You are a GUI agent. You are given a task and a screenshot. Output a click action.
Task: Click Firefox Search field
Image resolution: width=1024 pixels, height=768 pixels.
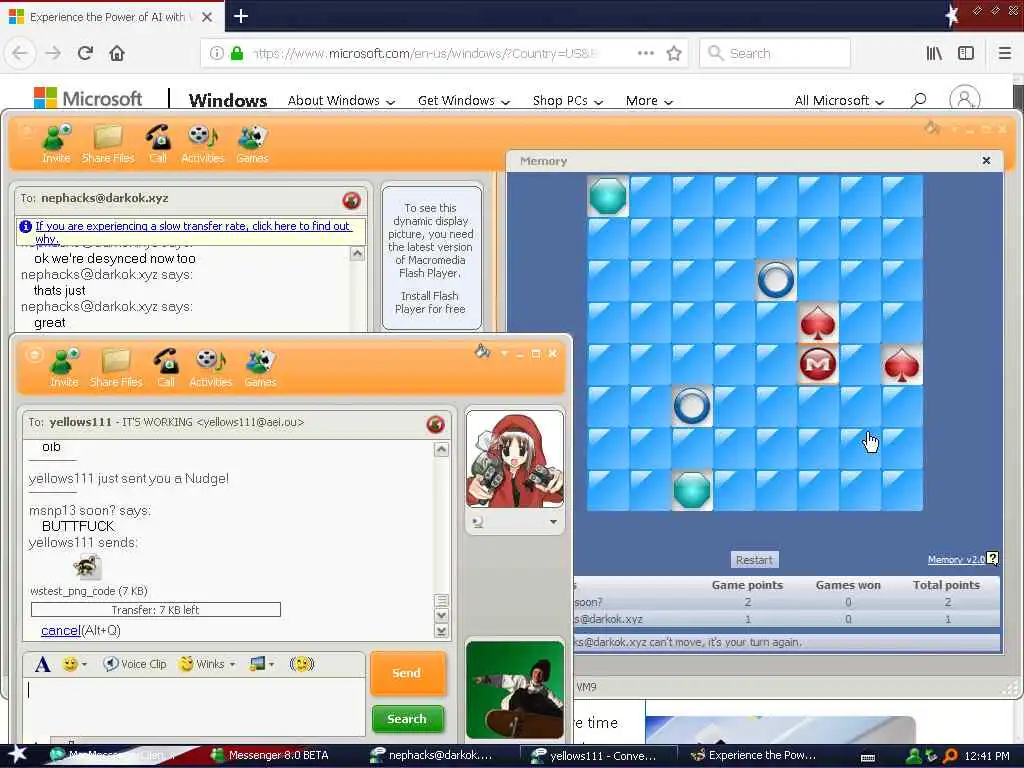tap(775, 53)
